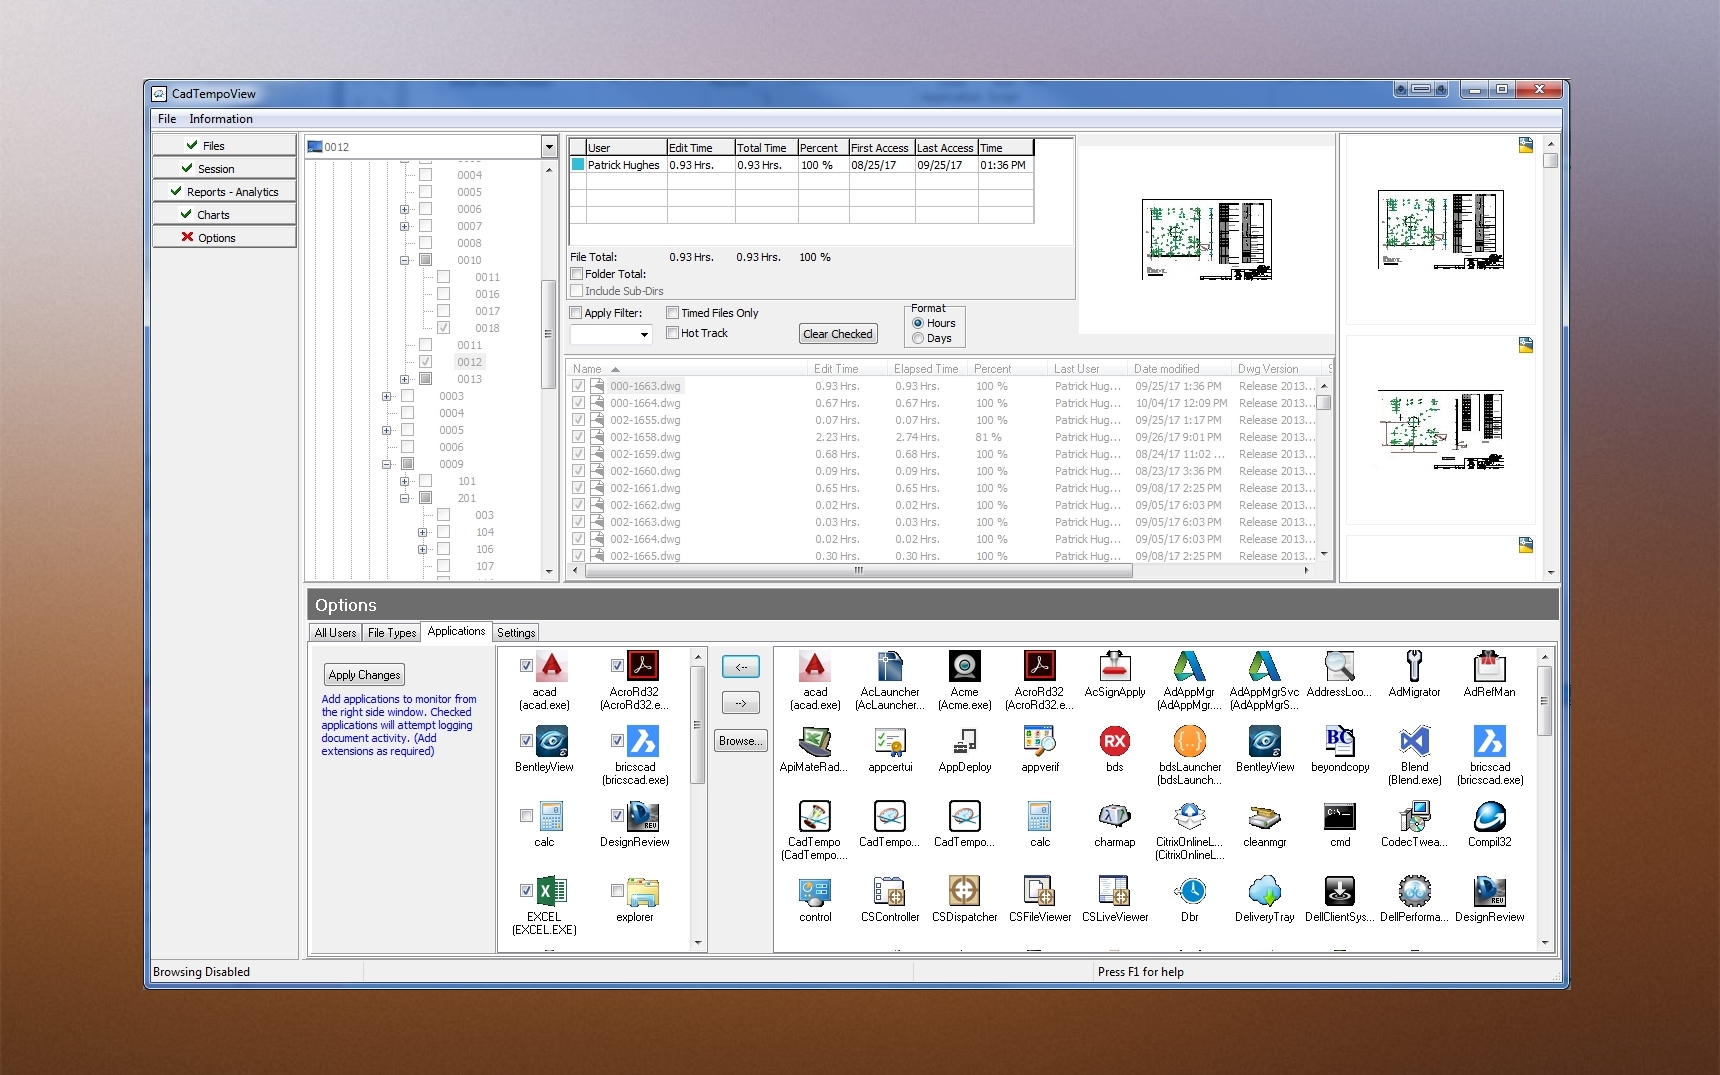Select the Acme application icon
Screen dimensions: 1720x1075
[964, 667]
